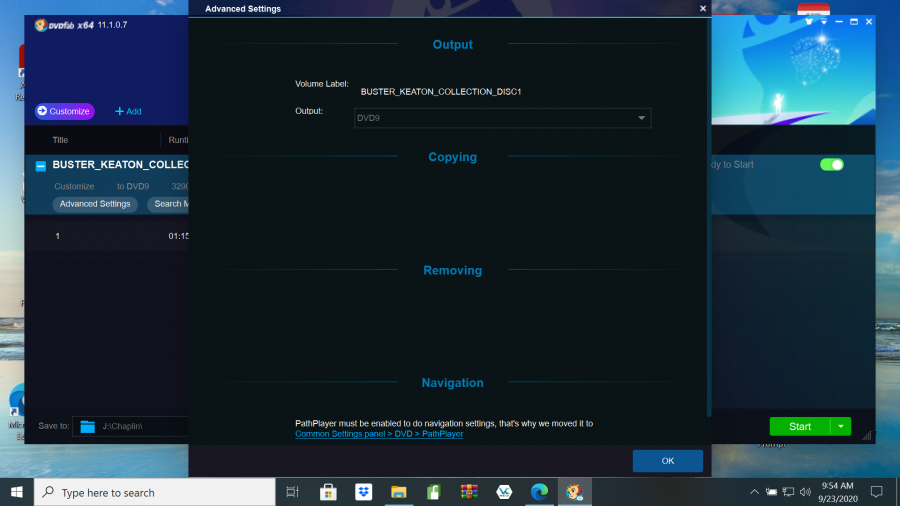Open the DVDFab title bar menu arrow

coord(824,21)
